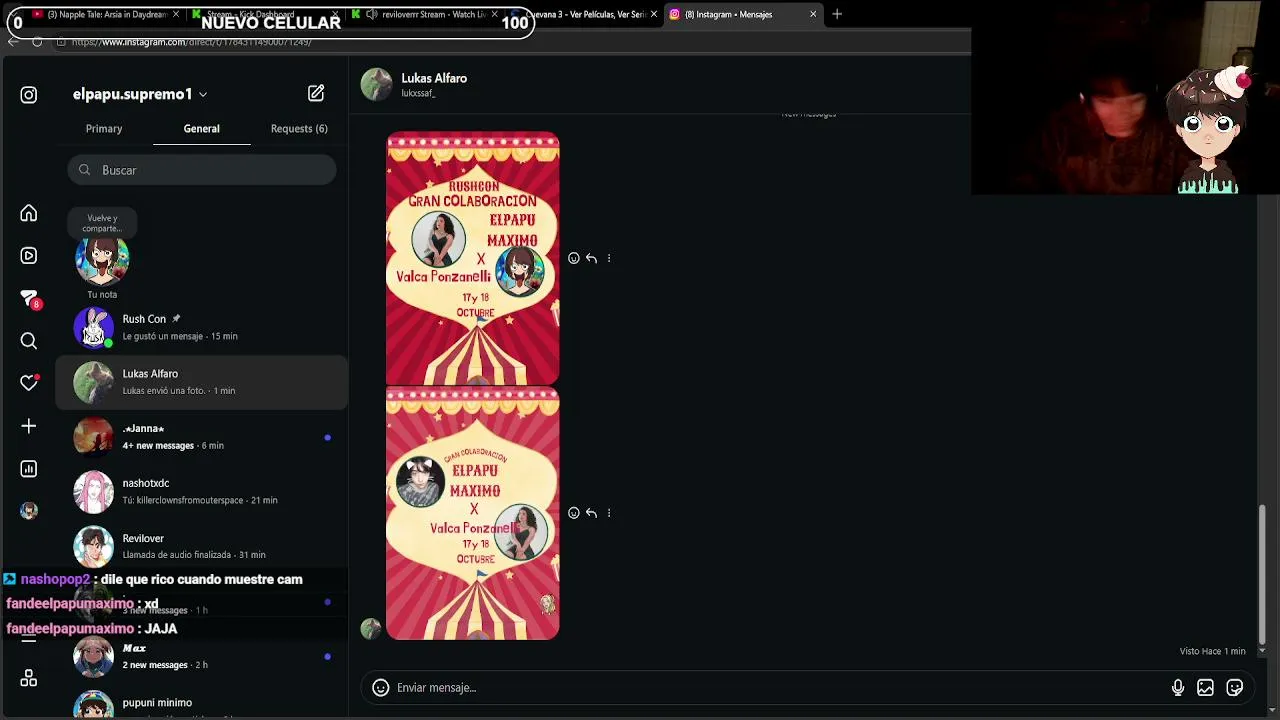Click the browser back arrow
The image size is (1280, 720).
coord(13,42)
